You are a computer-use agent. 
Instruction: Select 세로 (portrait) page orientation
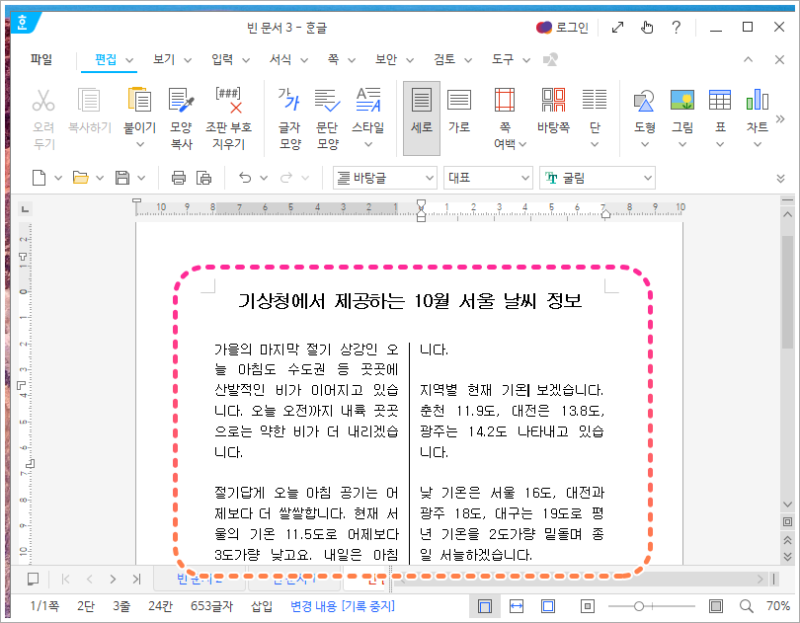[421, 118]
